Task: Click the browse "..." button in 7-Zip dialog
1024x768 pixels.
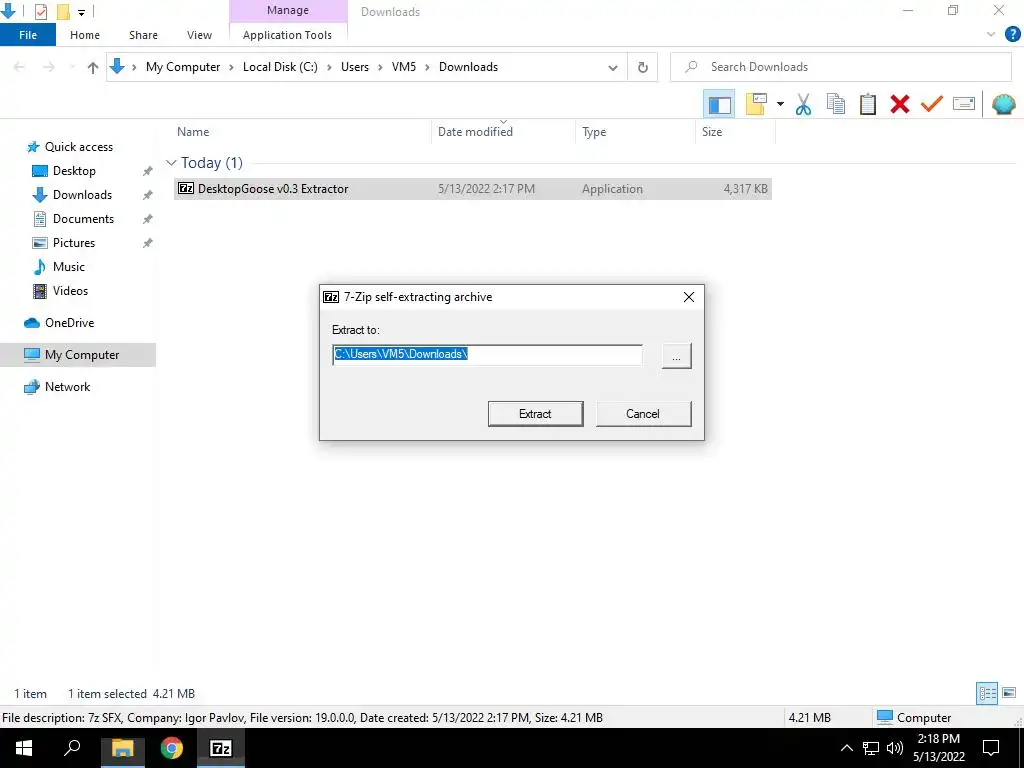Action: point(676,356)
